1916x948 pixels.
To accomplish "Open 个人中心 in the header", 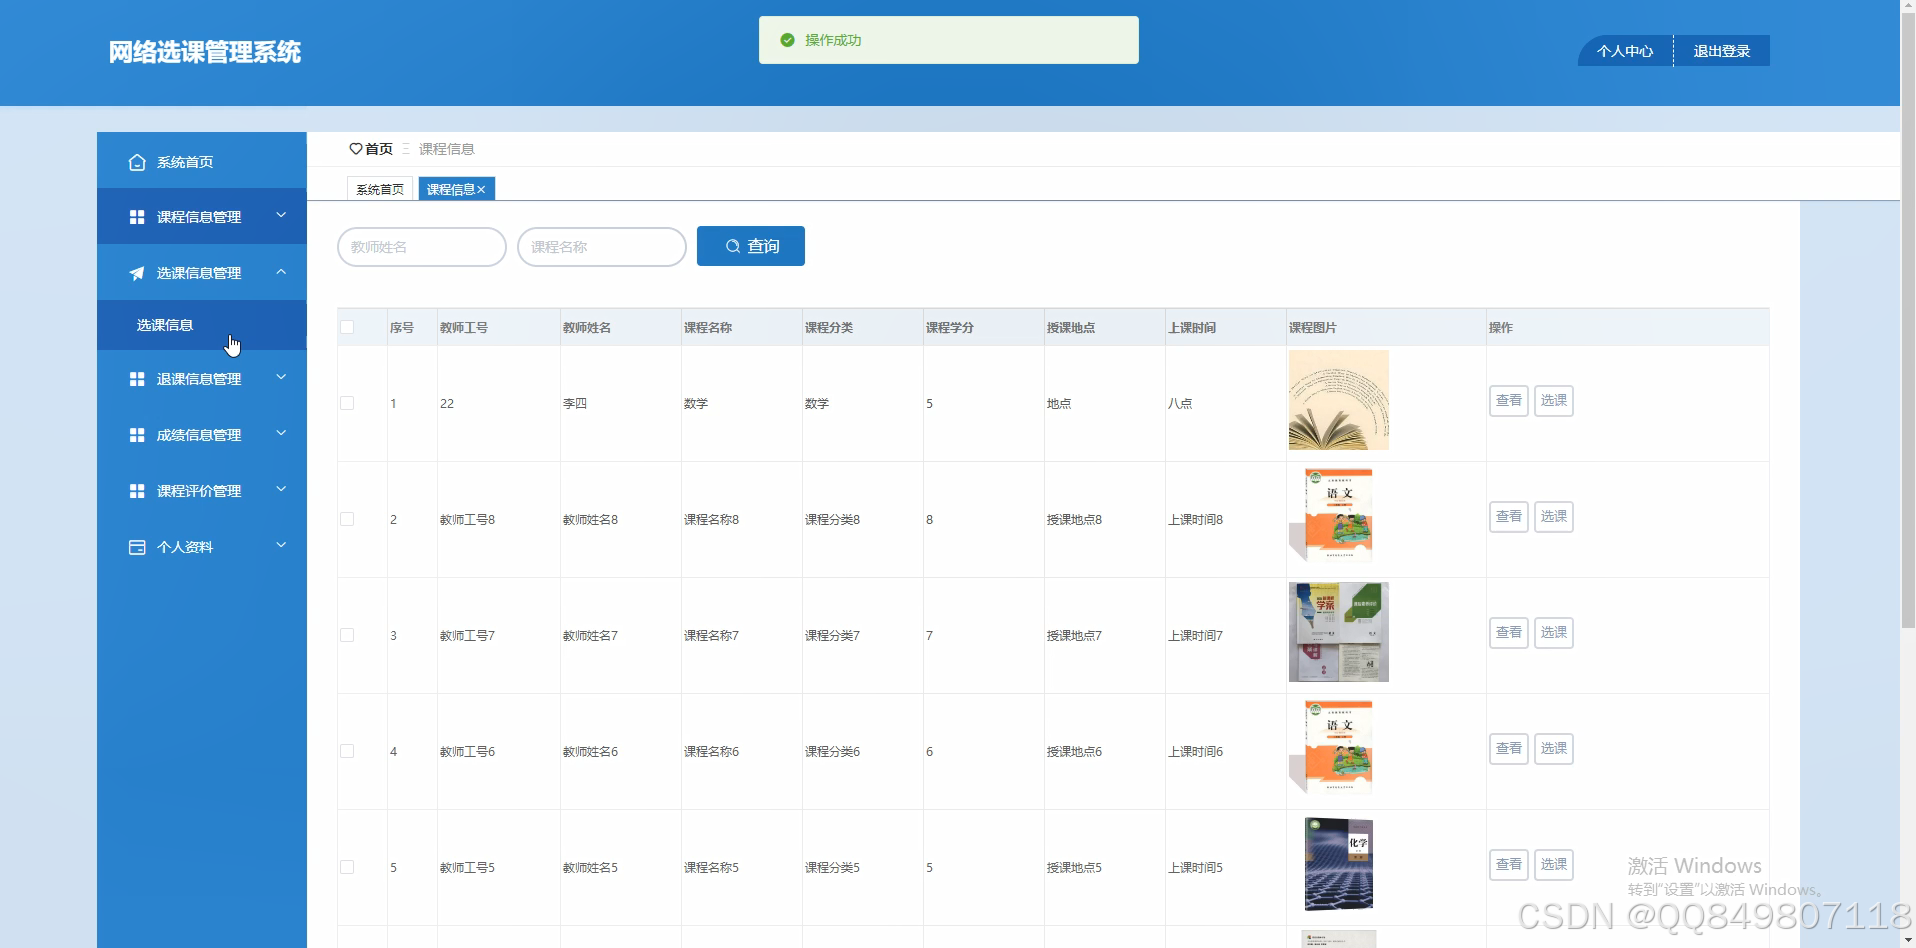I will [x=1625, y=51].
